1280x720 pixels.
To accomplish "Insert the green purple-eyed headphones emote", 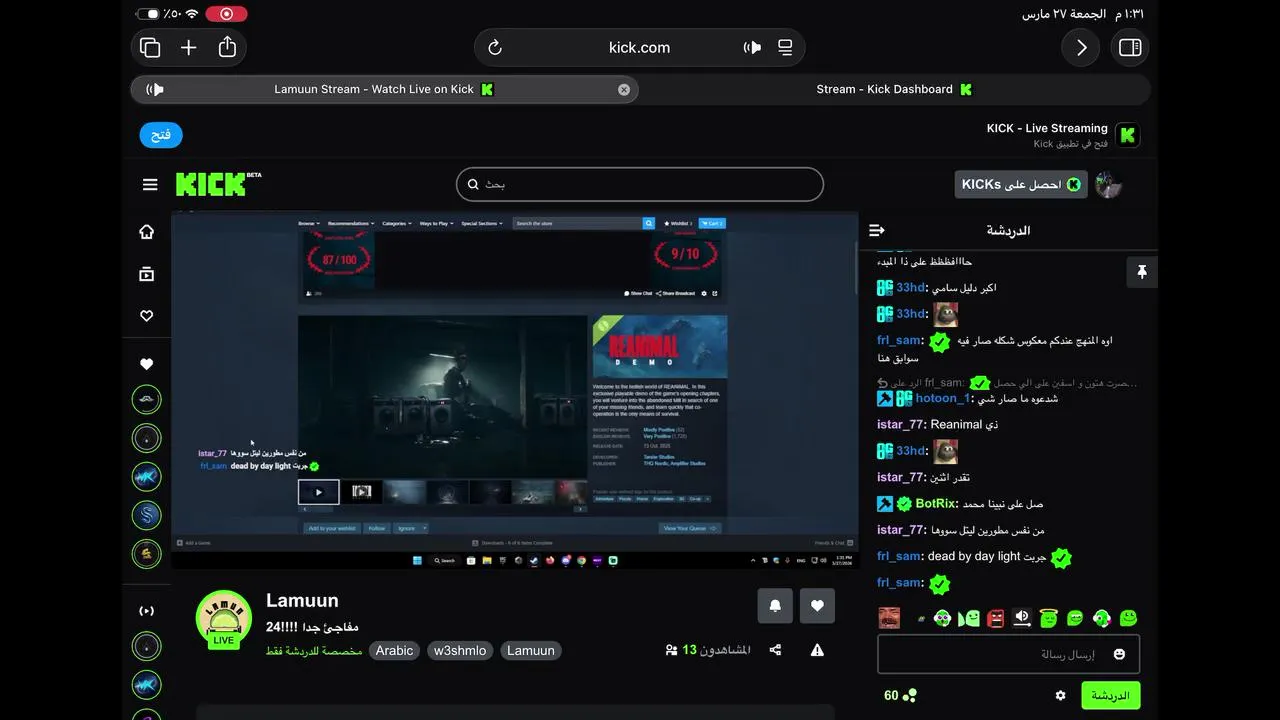I will coord(942,618).
